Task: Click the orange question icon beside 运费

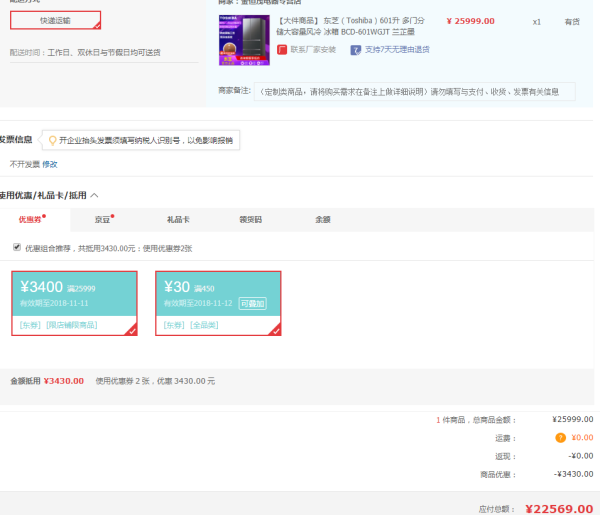Action: (560, 438)
